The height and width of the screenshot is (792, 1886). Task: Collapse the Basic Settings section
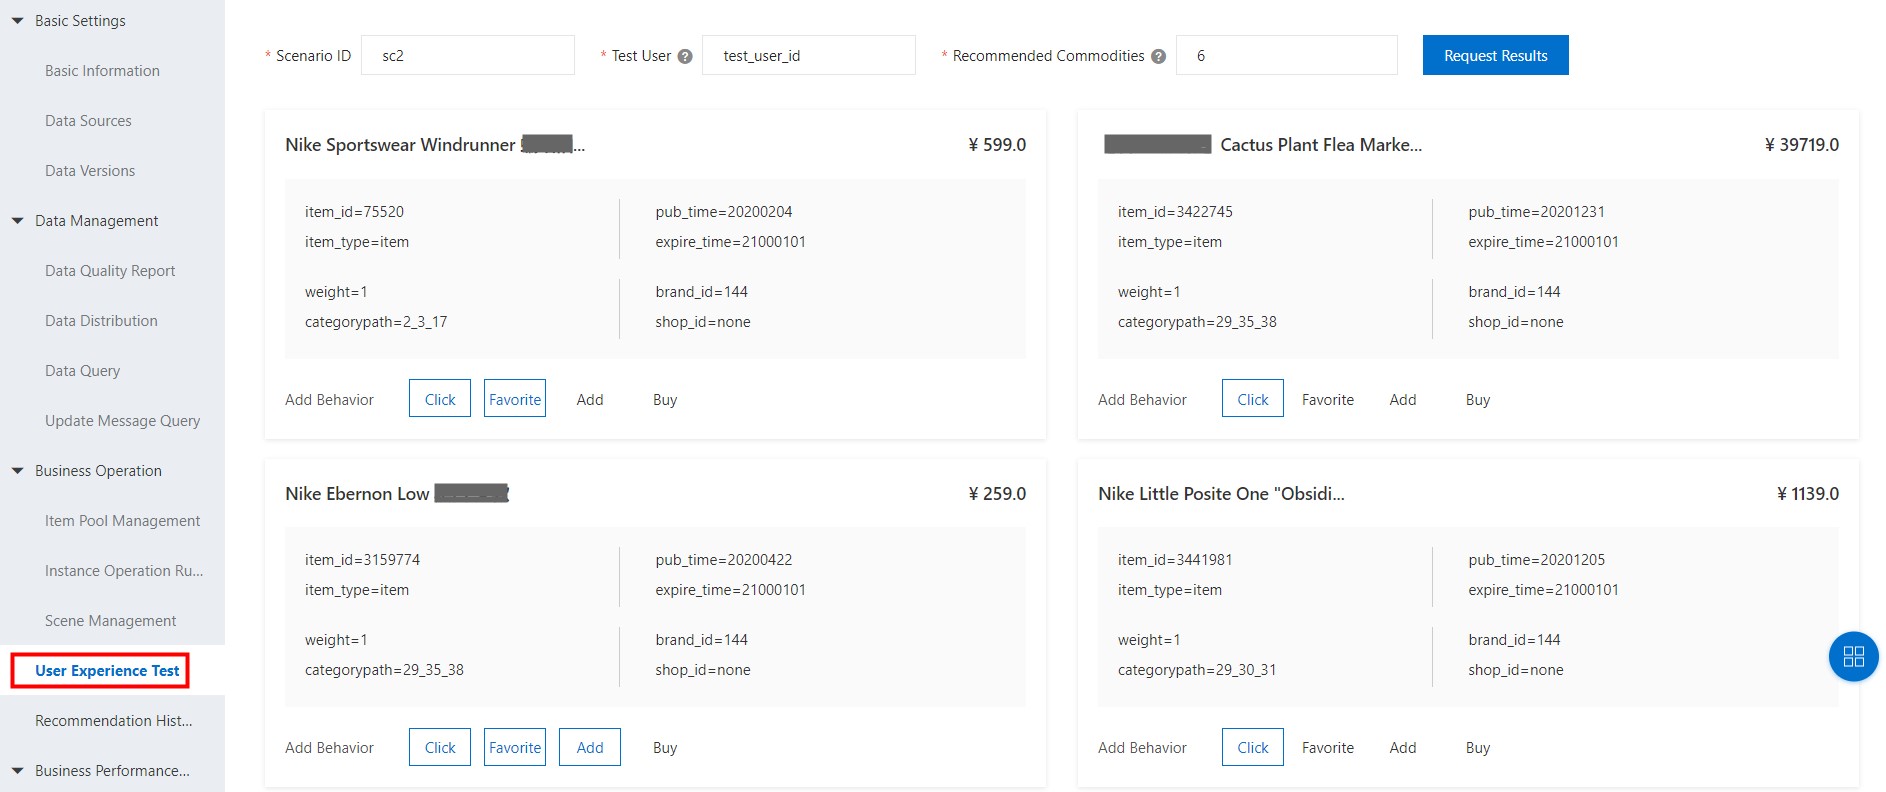(x=17, y=21)
